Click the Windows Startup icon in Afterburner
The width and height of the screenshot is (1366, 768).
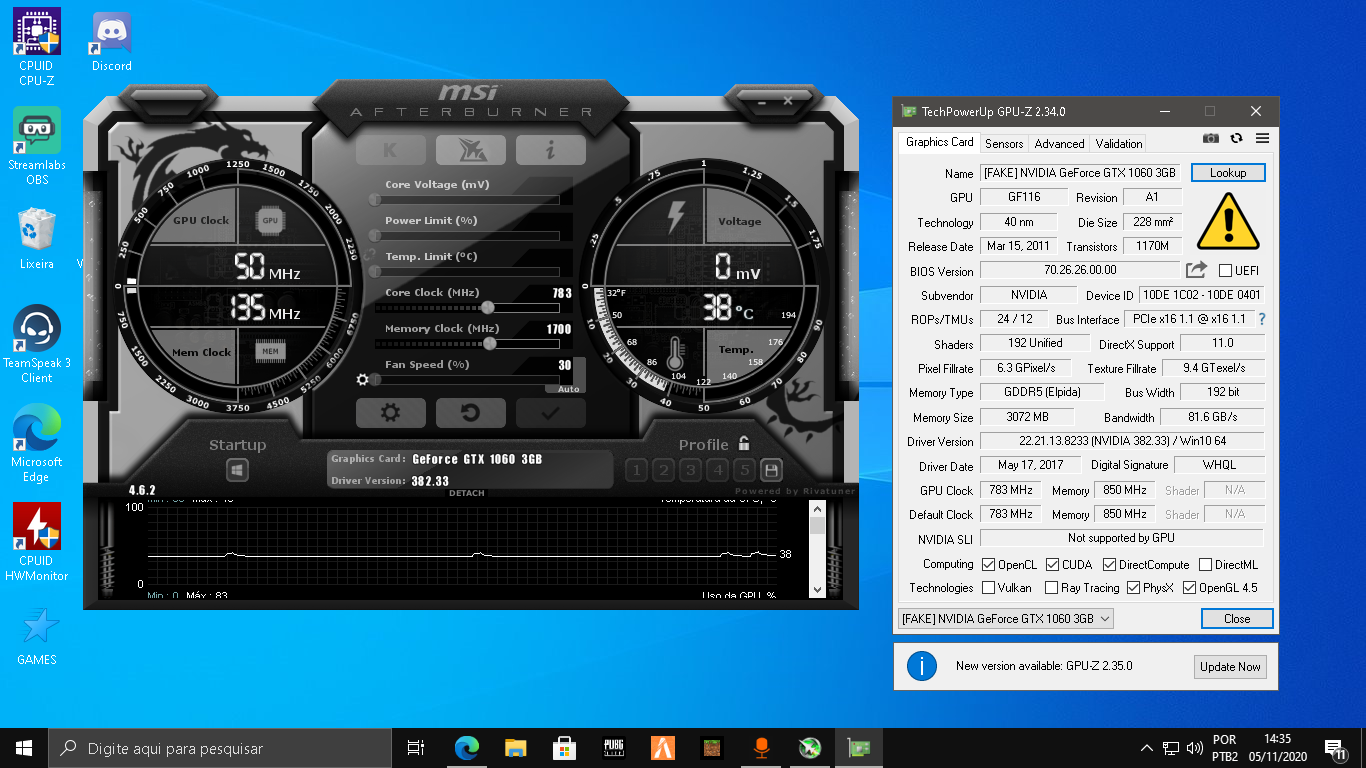pos(237,470)
